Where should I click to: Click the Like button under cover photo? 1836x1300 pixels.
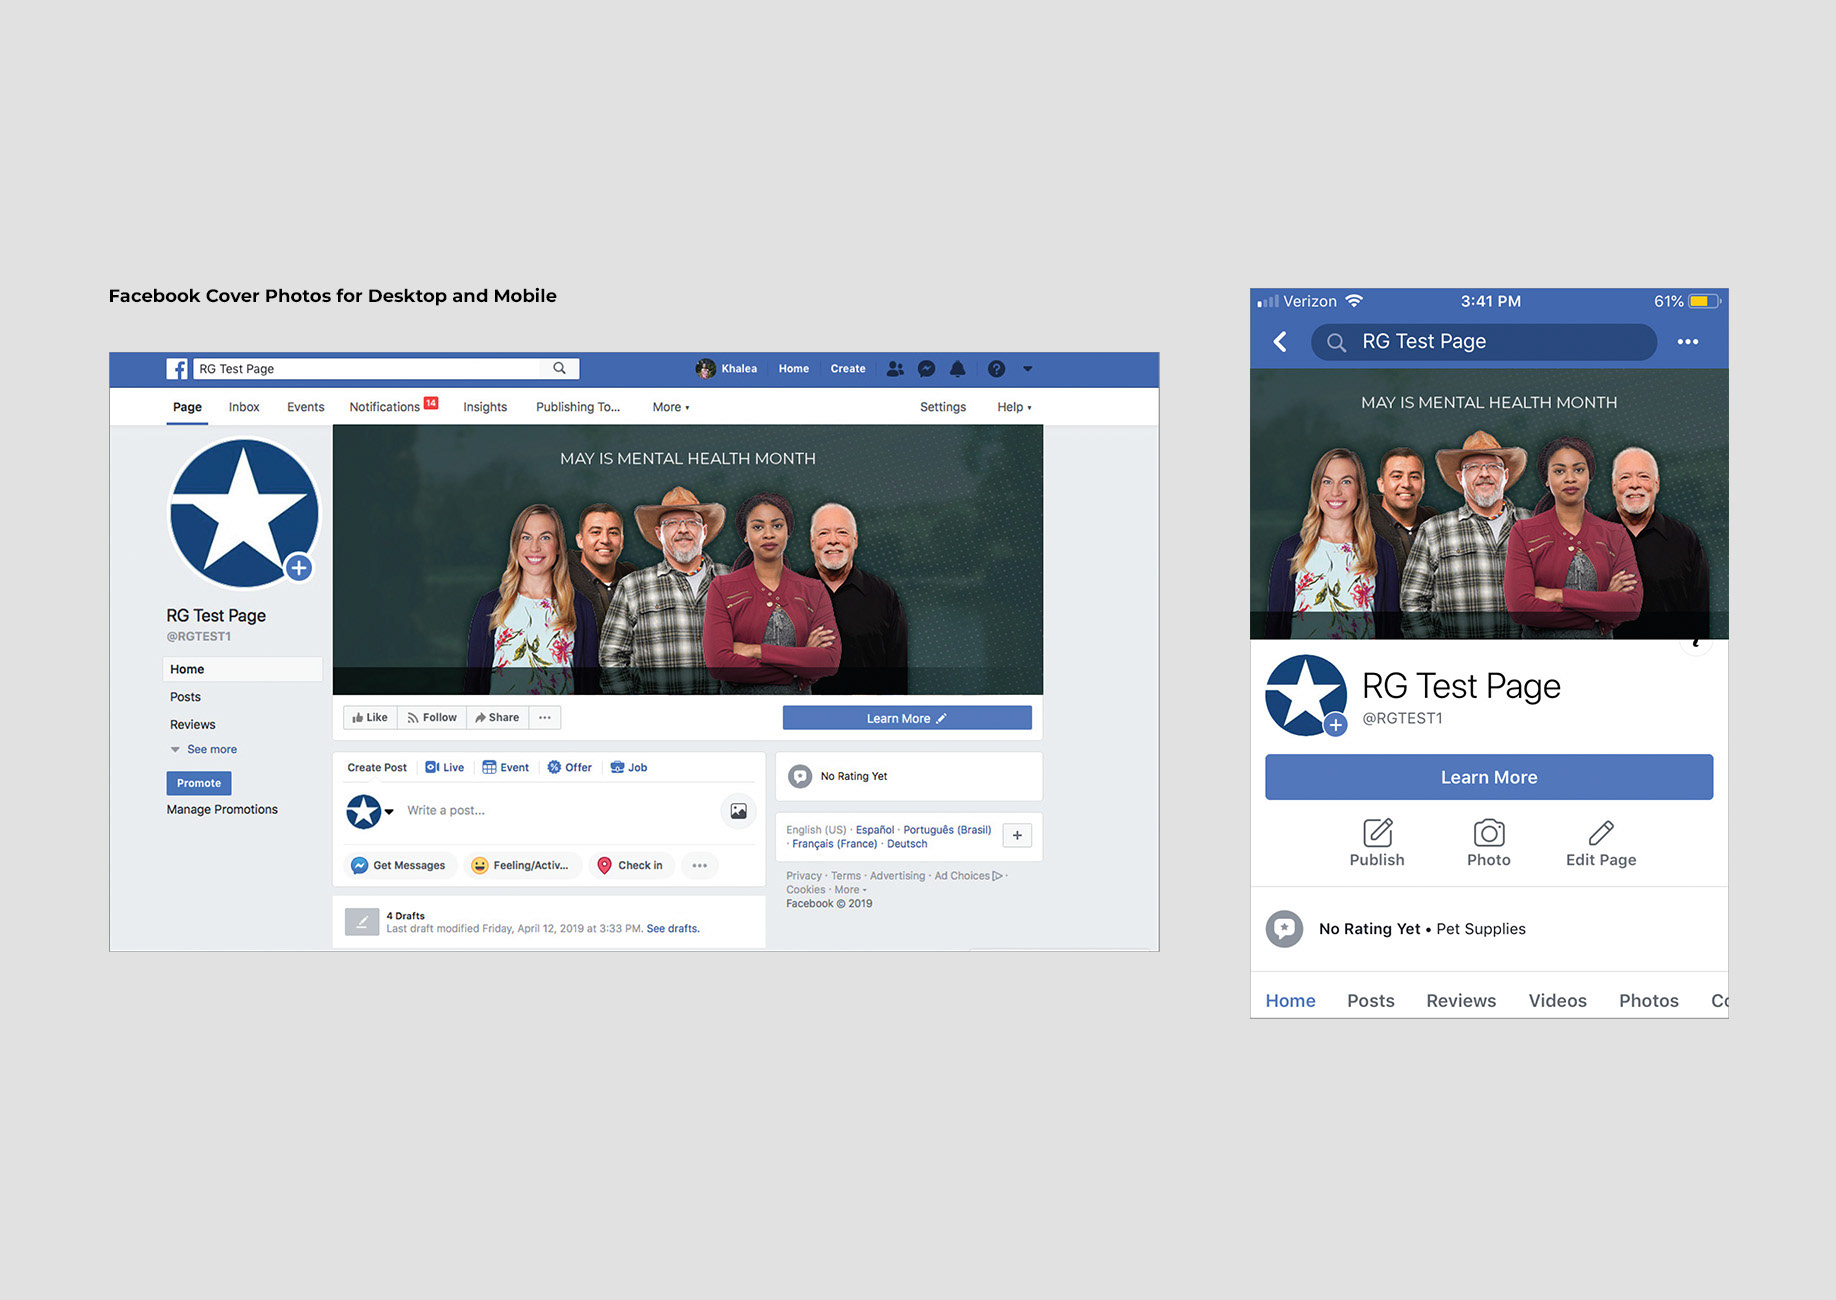click(x=370, y=718)
